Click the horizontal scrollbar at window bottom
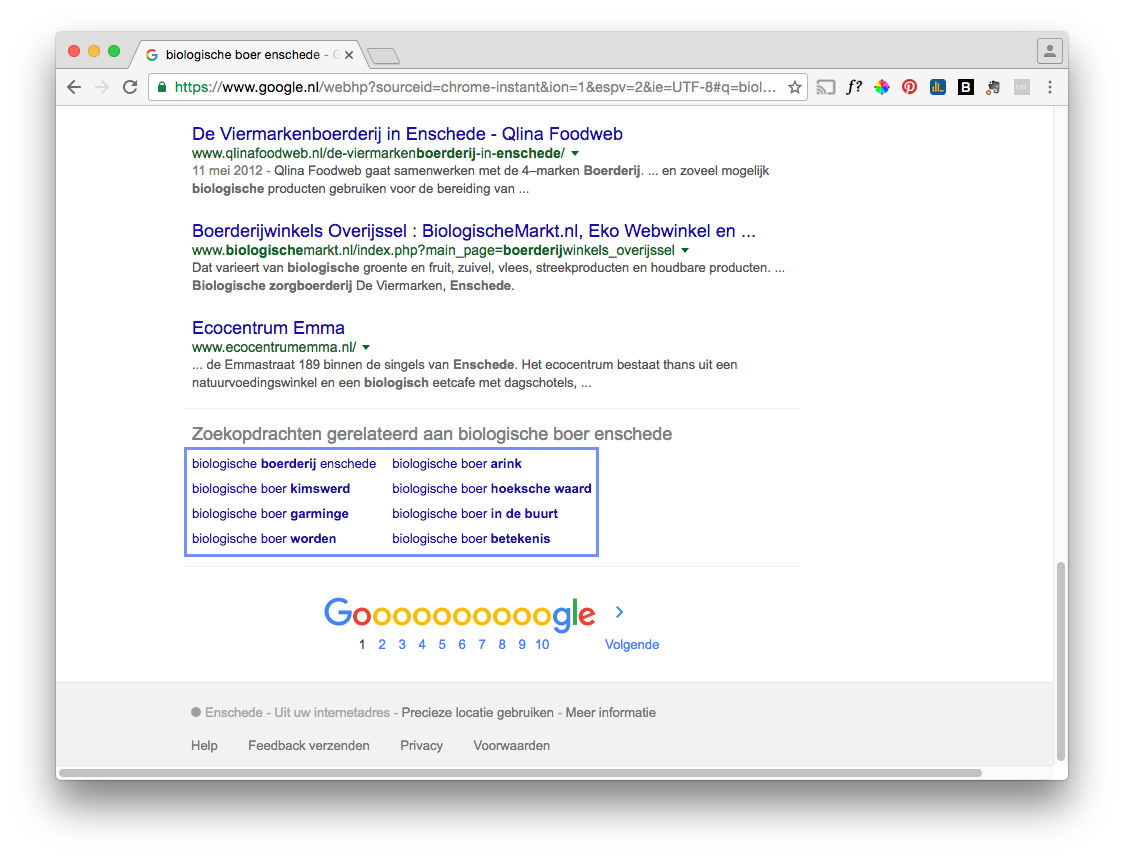This screenshot has height=860, width=1124. pos(520,773)
